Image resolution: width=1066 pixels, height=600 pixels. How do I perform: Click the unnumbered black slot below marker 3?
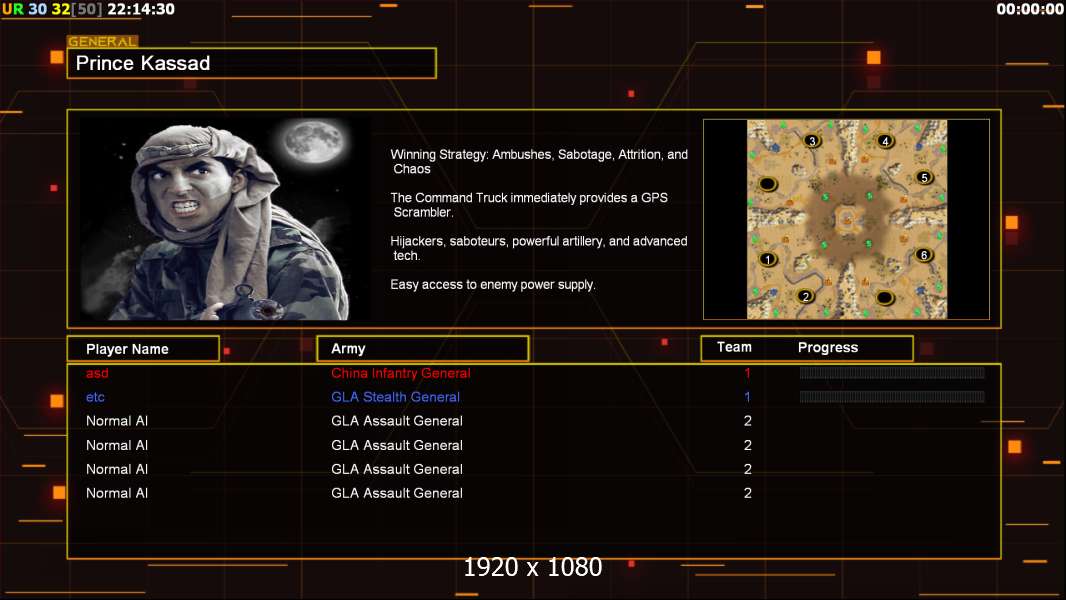click(768, 183)
